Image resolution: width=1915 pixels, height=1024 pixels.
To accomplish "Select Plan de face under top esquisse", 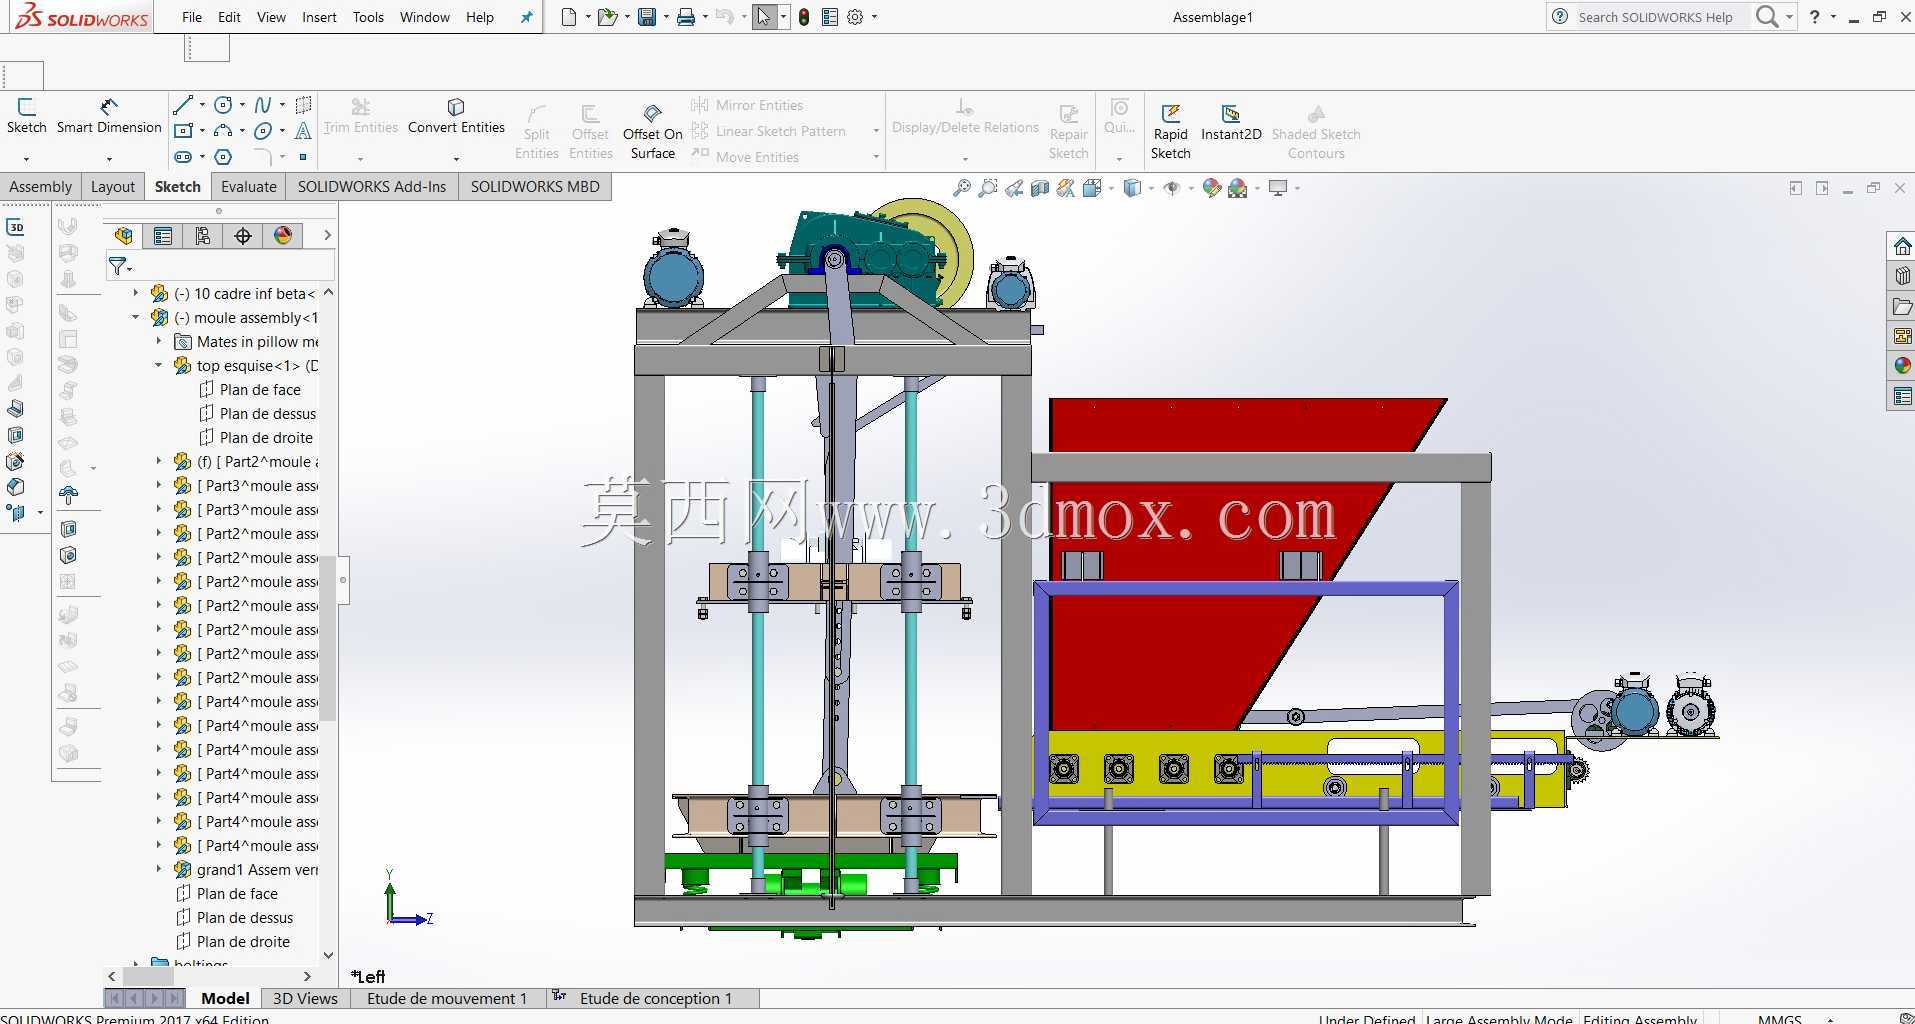I will (259, 390).
